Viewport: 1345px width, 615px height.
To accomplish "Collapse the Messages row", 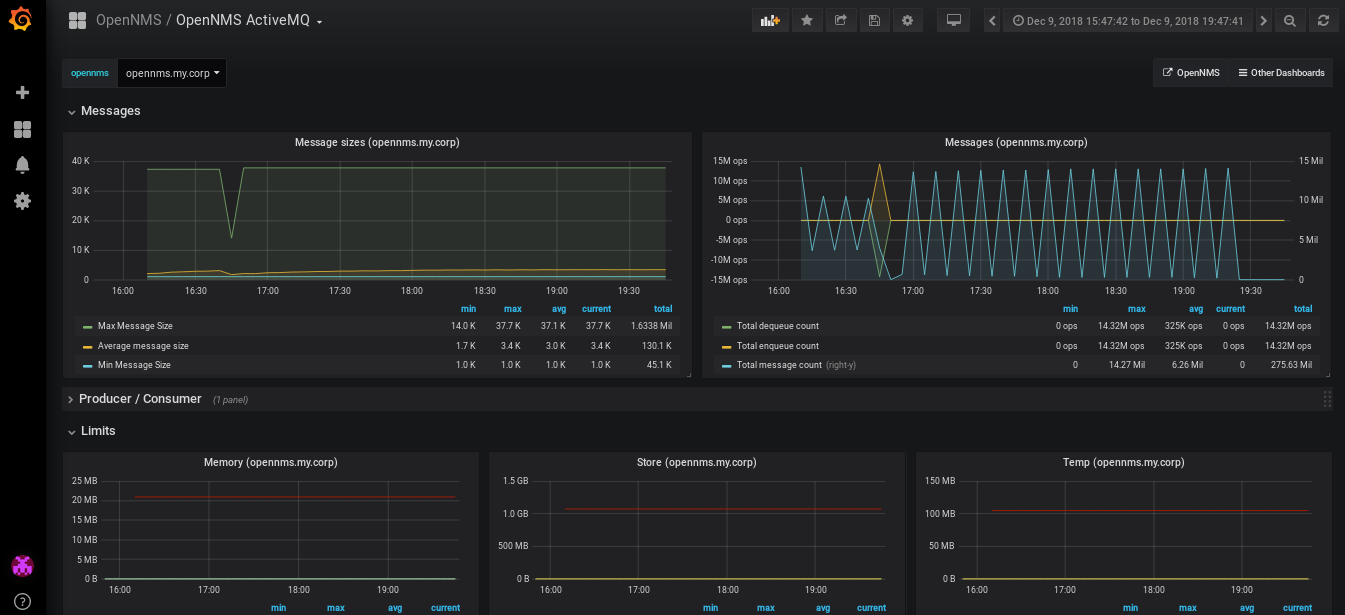I will coord(110,111).
